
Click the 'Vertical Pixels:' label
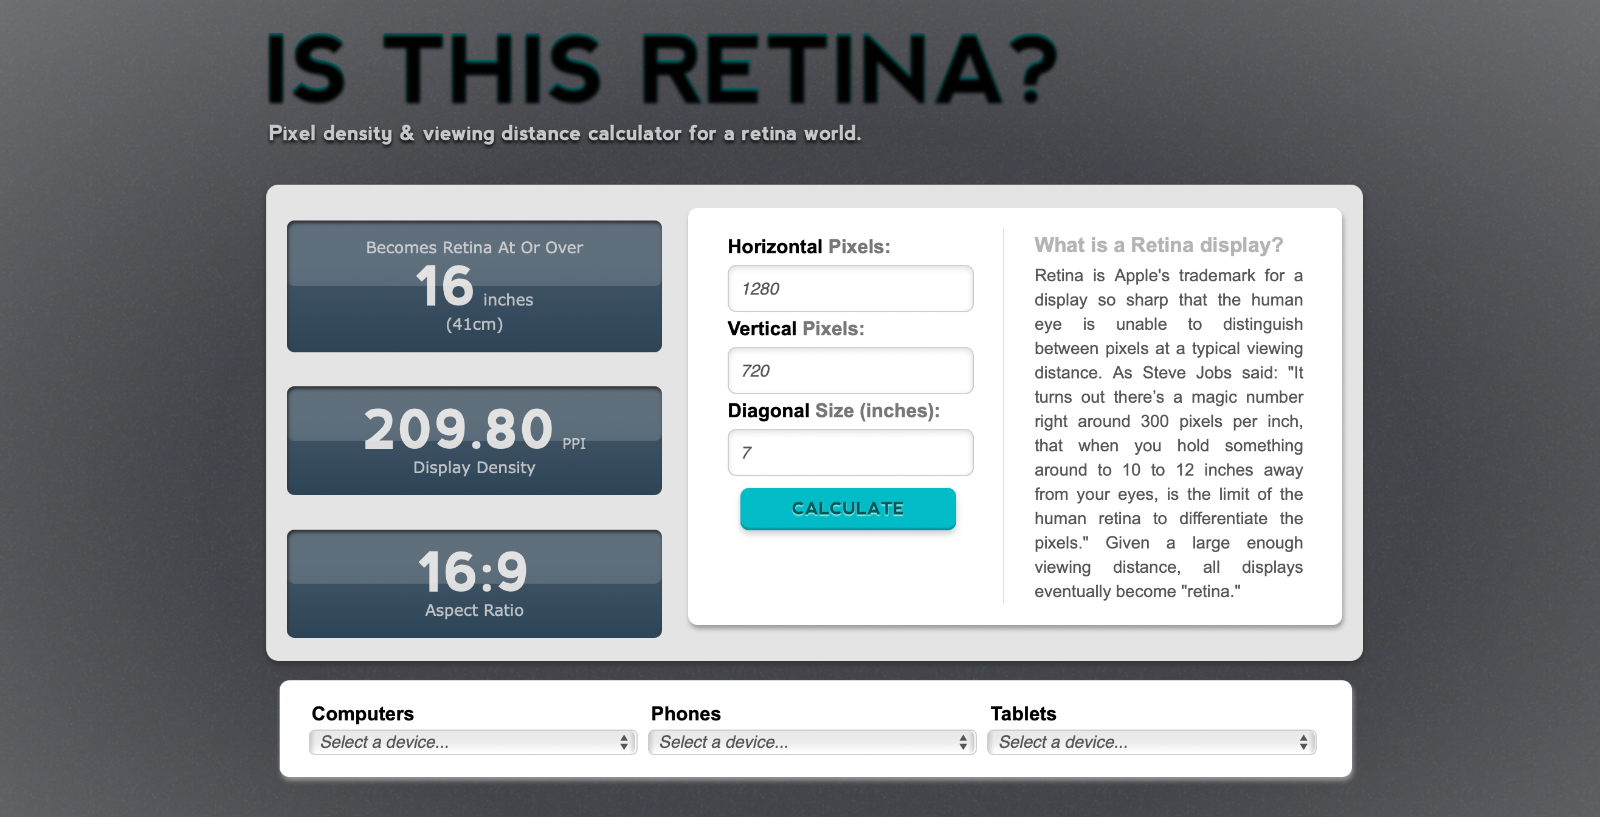[796, 329]
